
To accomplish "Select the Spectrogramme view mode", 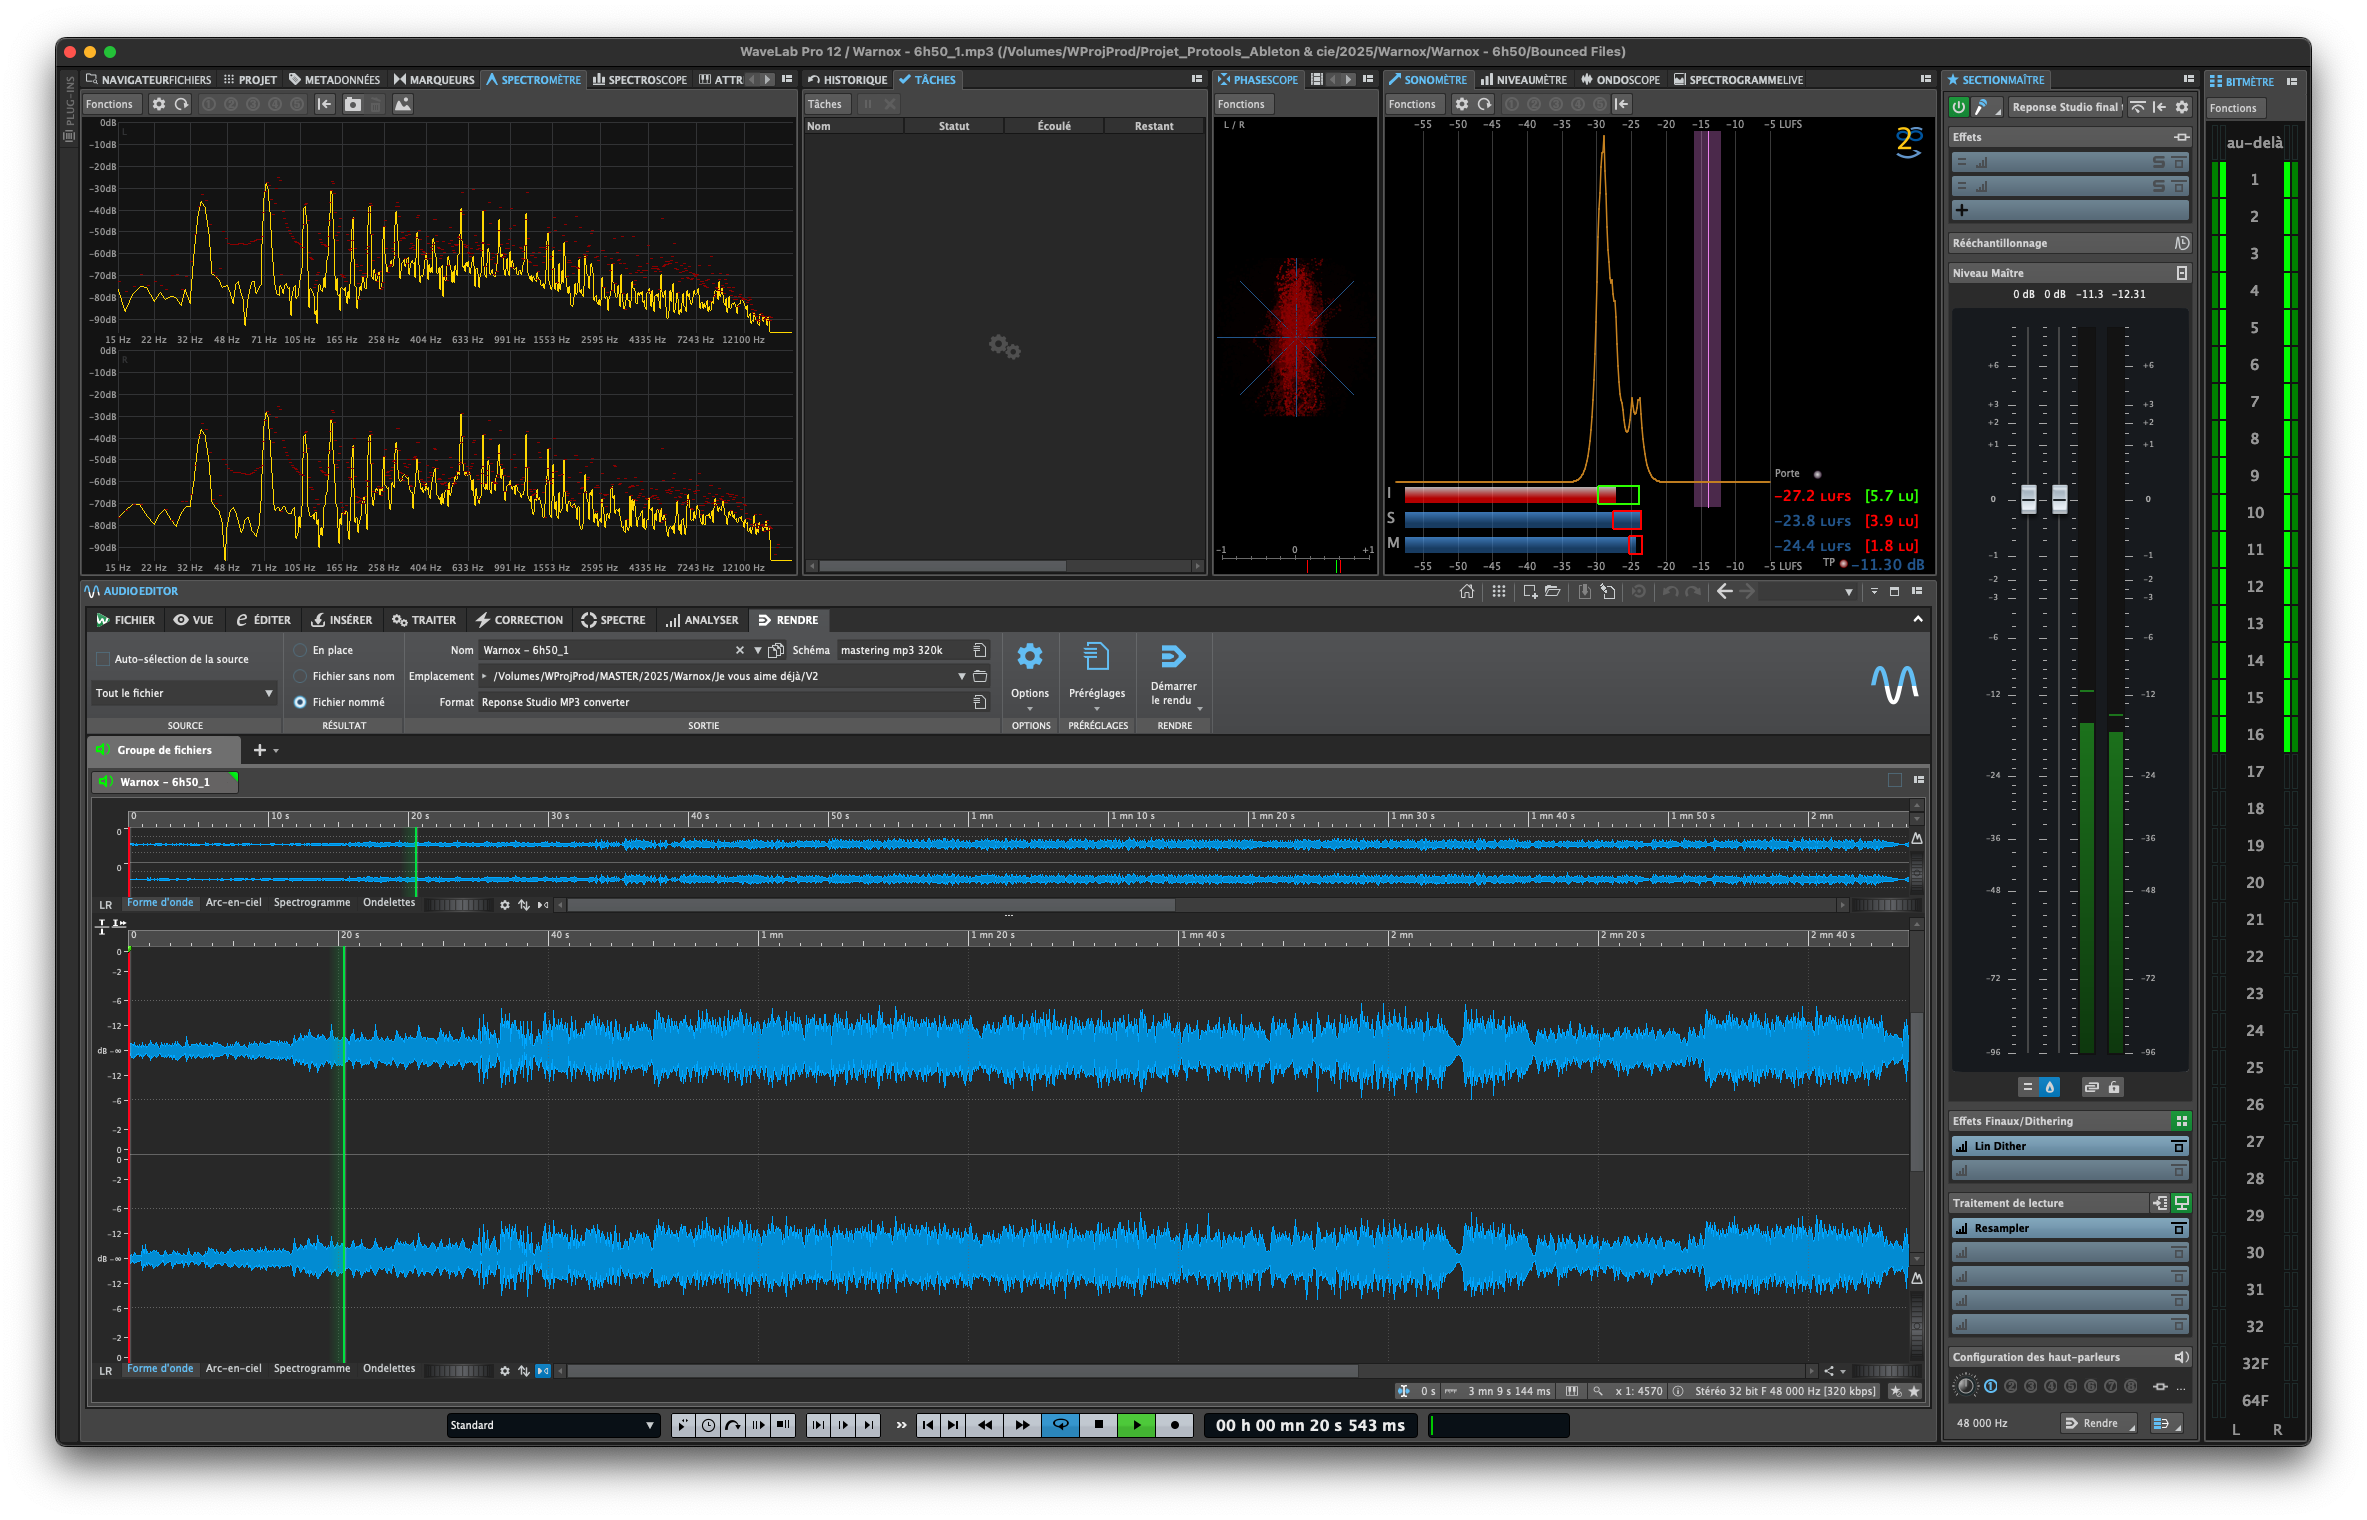I will [312, 1368].
